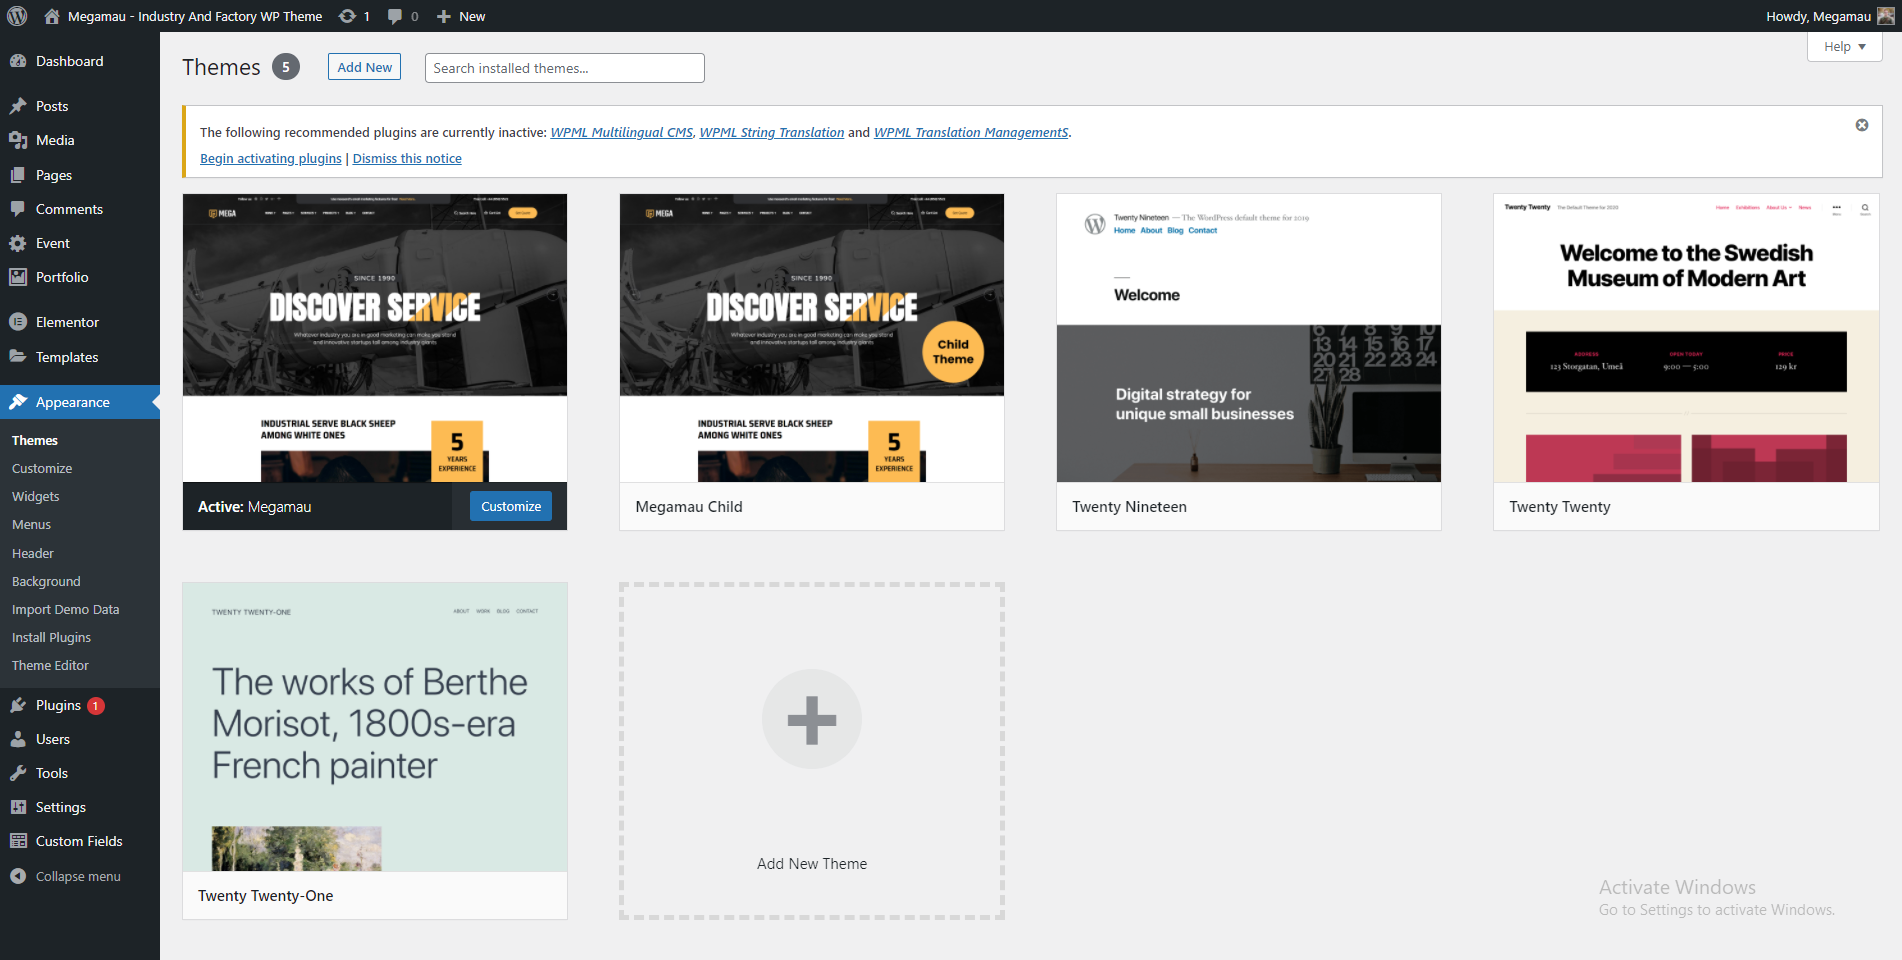Open Customize submenu item
The width and height of the screenshot is (1902, 960).
[x=42, y=468]
